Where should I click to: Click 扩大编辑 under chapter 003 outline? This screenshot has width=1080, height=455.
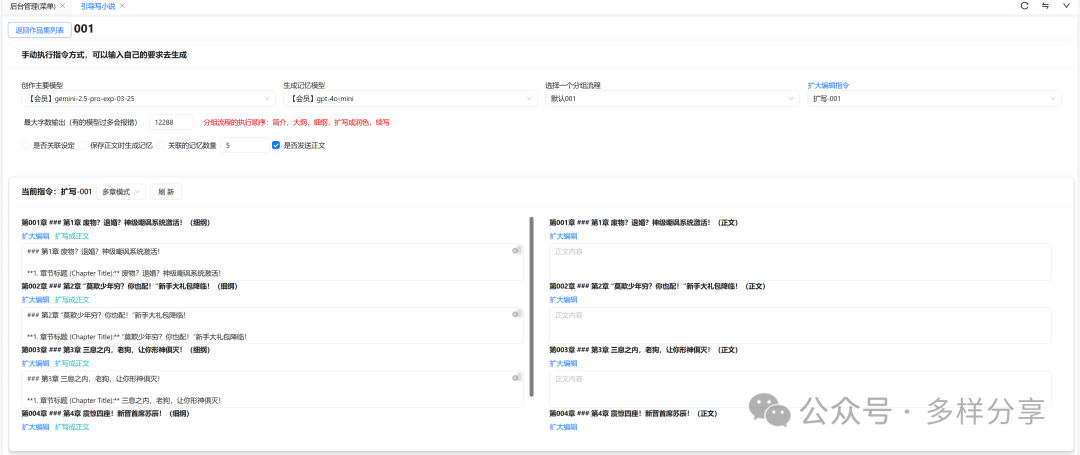click(x=35, y=363)
